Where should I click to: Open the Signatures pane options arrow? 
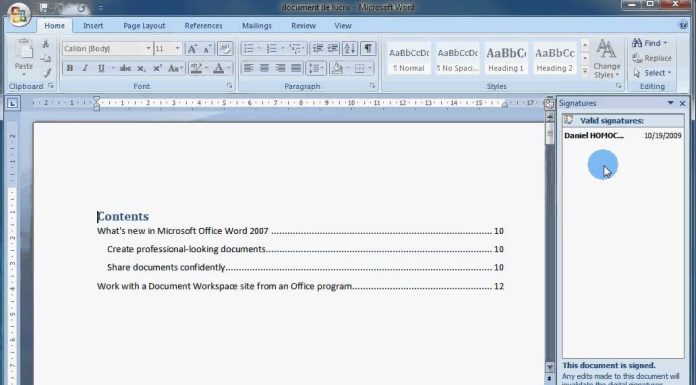pyautogui.click(x=670, y=103)
